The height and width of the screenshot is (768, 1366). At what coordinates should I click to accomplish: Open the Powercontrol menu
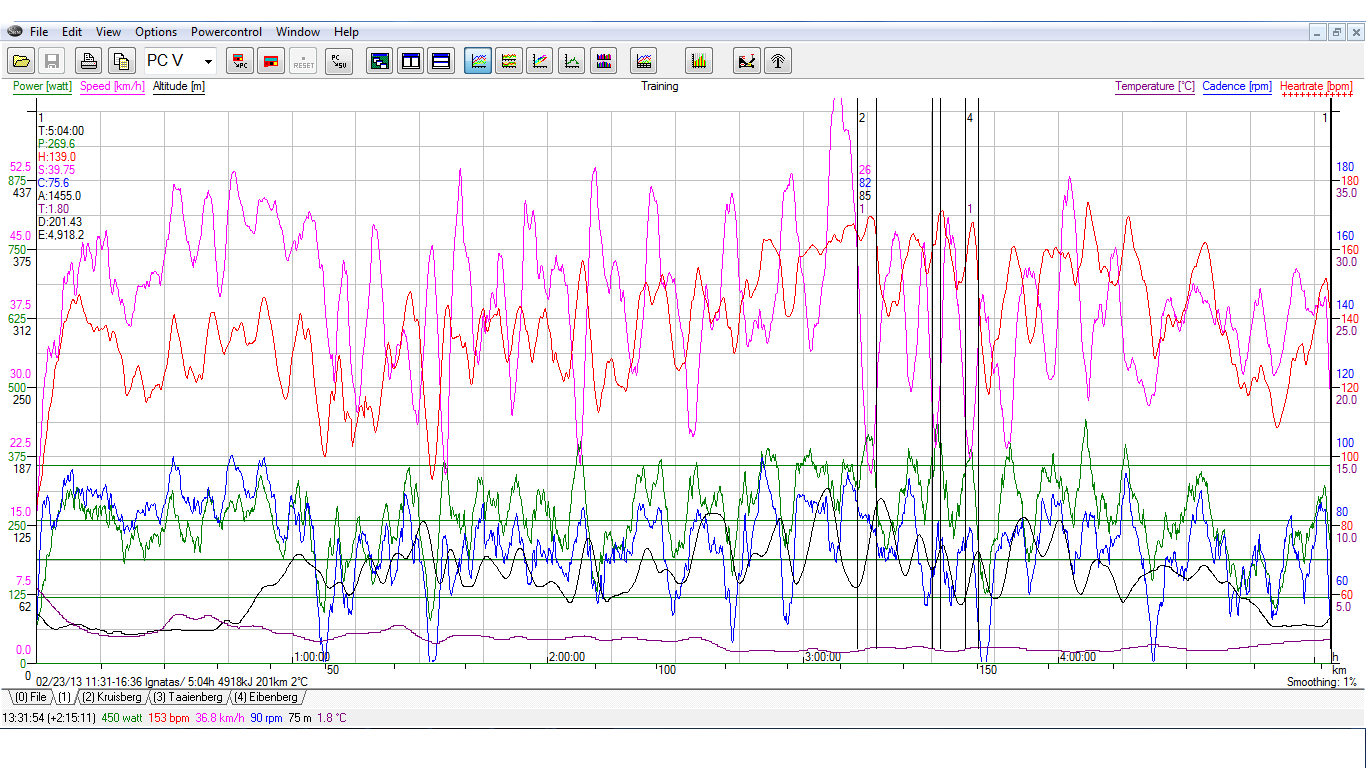(x=226, y=32)
